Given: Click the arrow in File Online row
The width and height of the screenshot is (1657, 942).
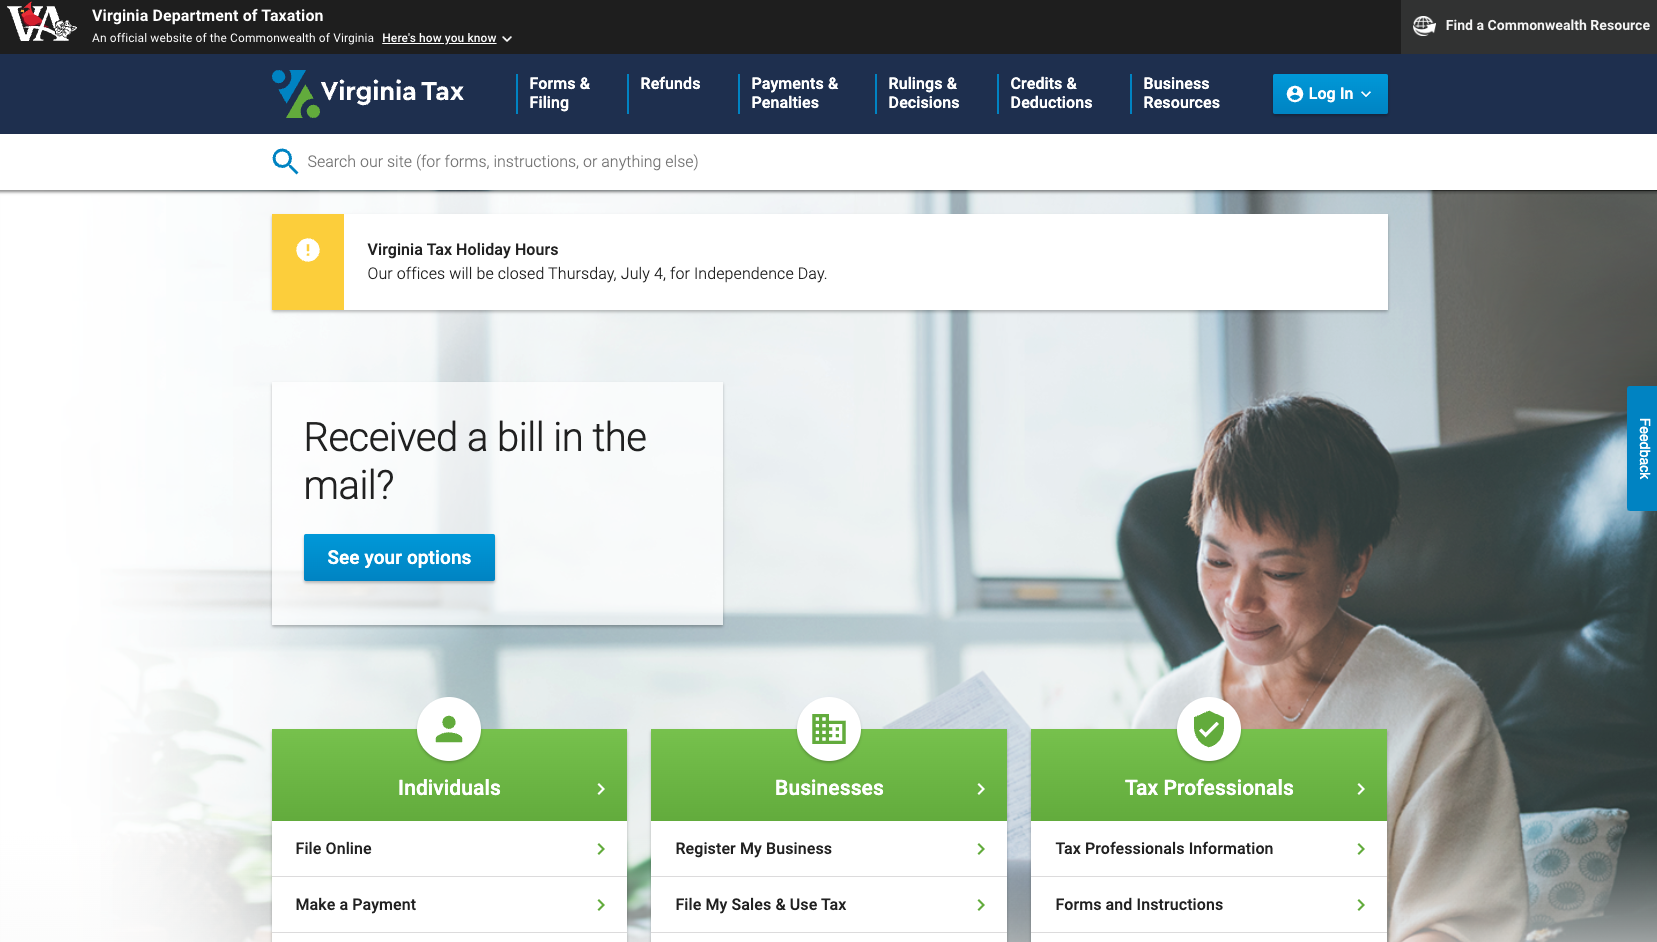Looking at the screenshot, I should point(601,849).
